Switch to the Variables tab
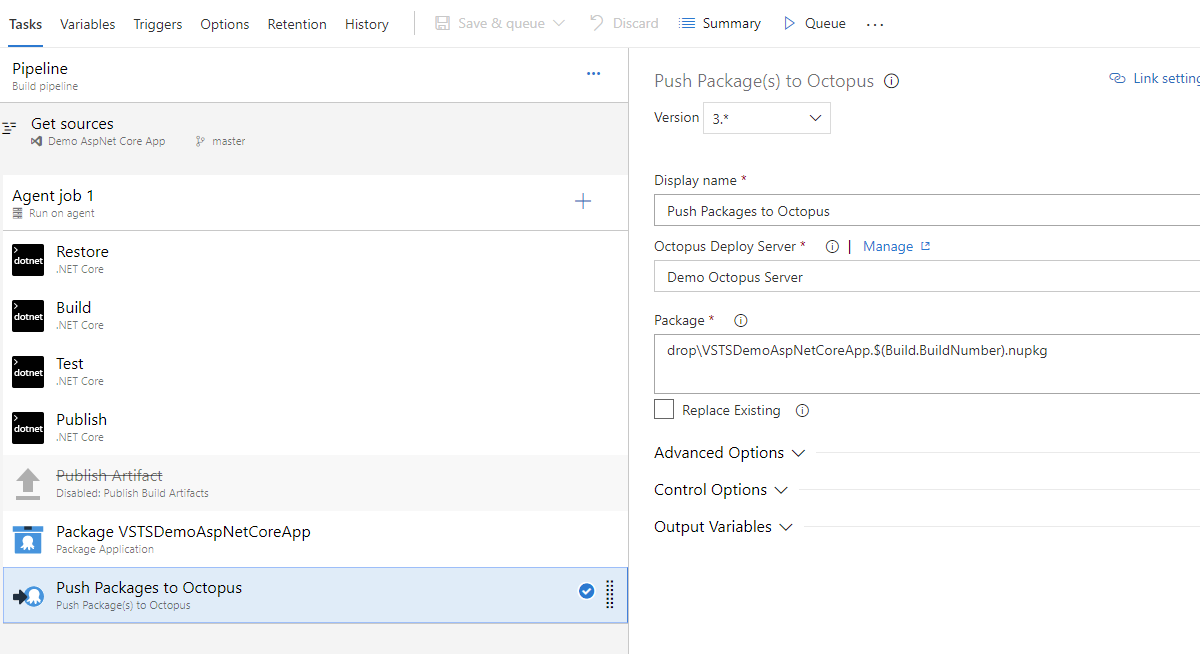The width and height of the screenshot is (1200, 654). tap(87, 23)
